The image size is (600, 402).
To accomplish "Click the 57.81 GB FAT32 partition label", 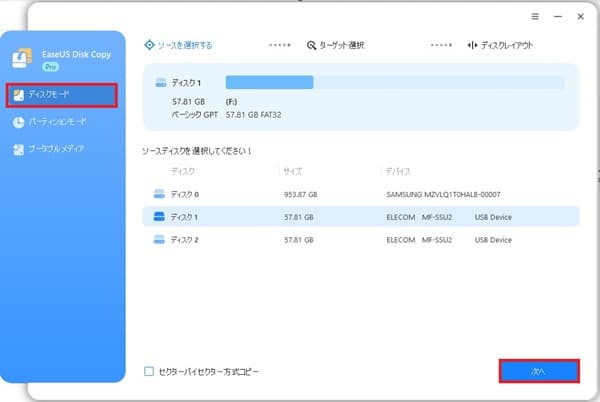I will (253, 115).
